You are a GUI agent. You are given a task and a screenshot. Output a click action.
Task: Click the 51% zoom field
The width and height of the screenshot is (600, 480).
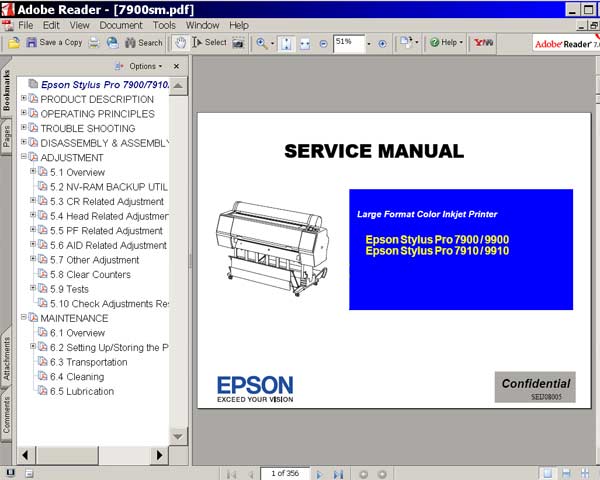pos(348,43)
